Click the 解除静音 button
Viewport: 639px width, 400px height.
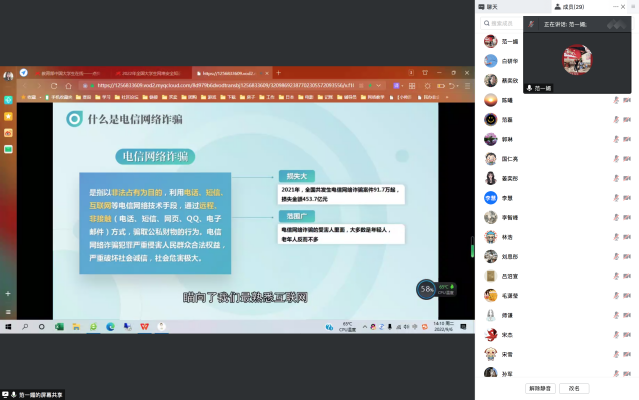(540, 388)
